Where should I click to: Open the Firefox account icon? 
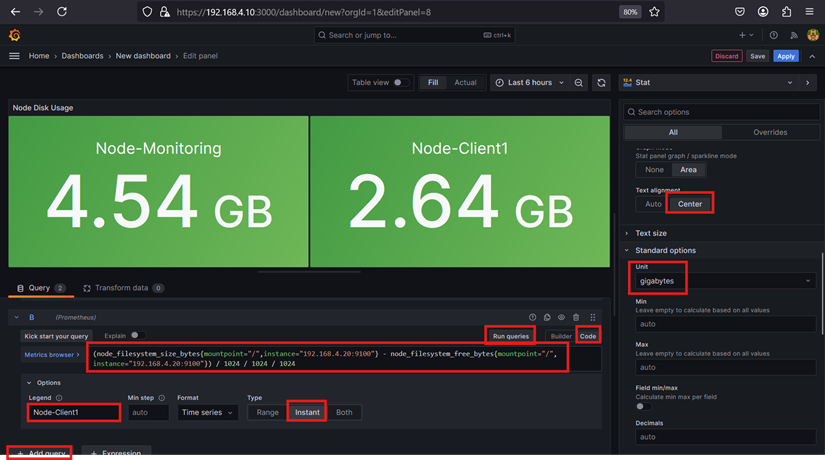pyautogui.click(x=763, y=12)
